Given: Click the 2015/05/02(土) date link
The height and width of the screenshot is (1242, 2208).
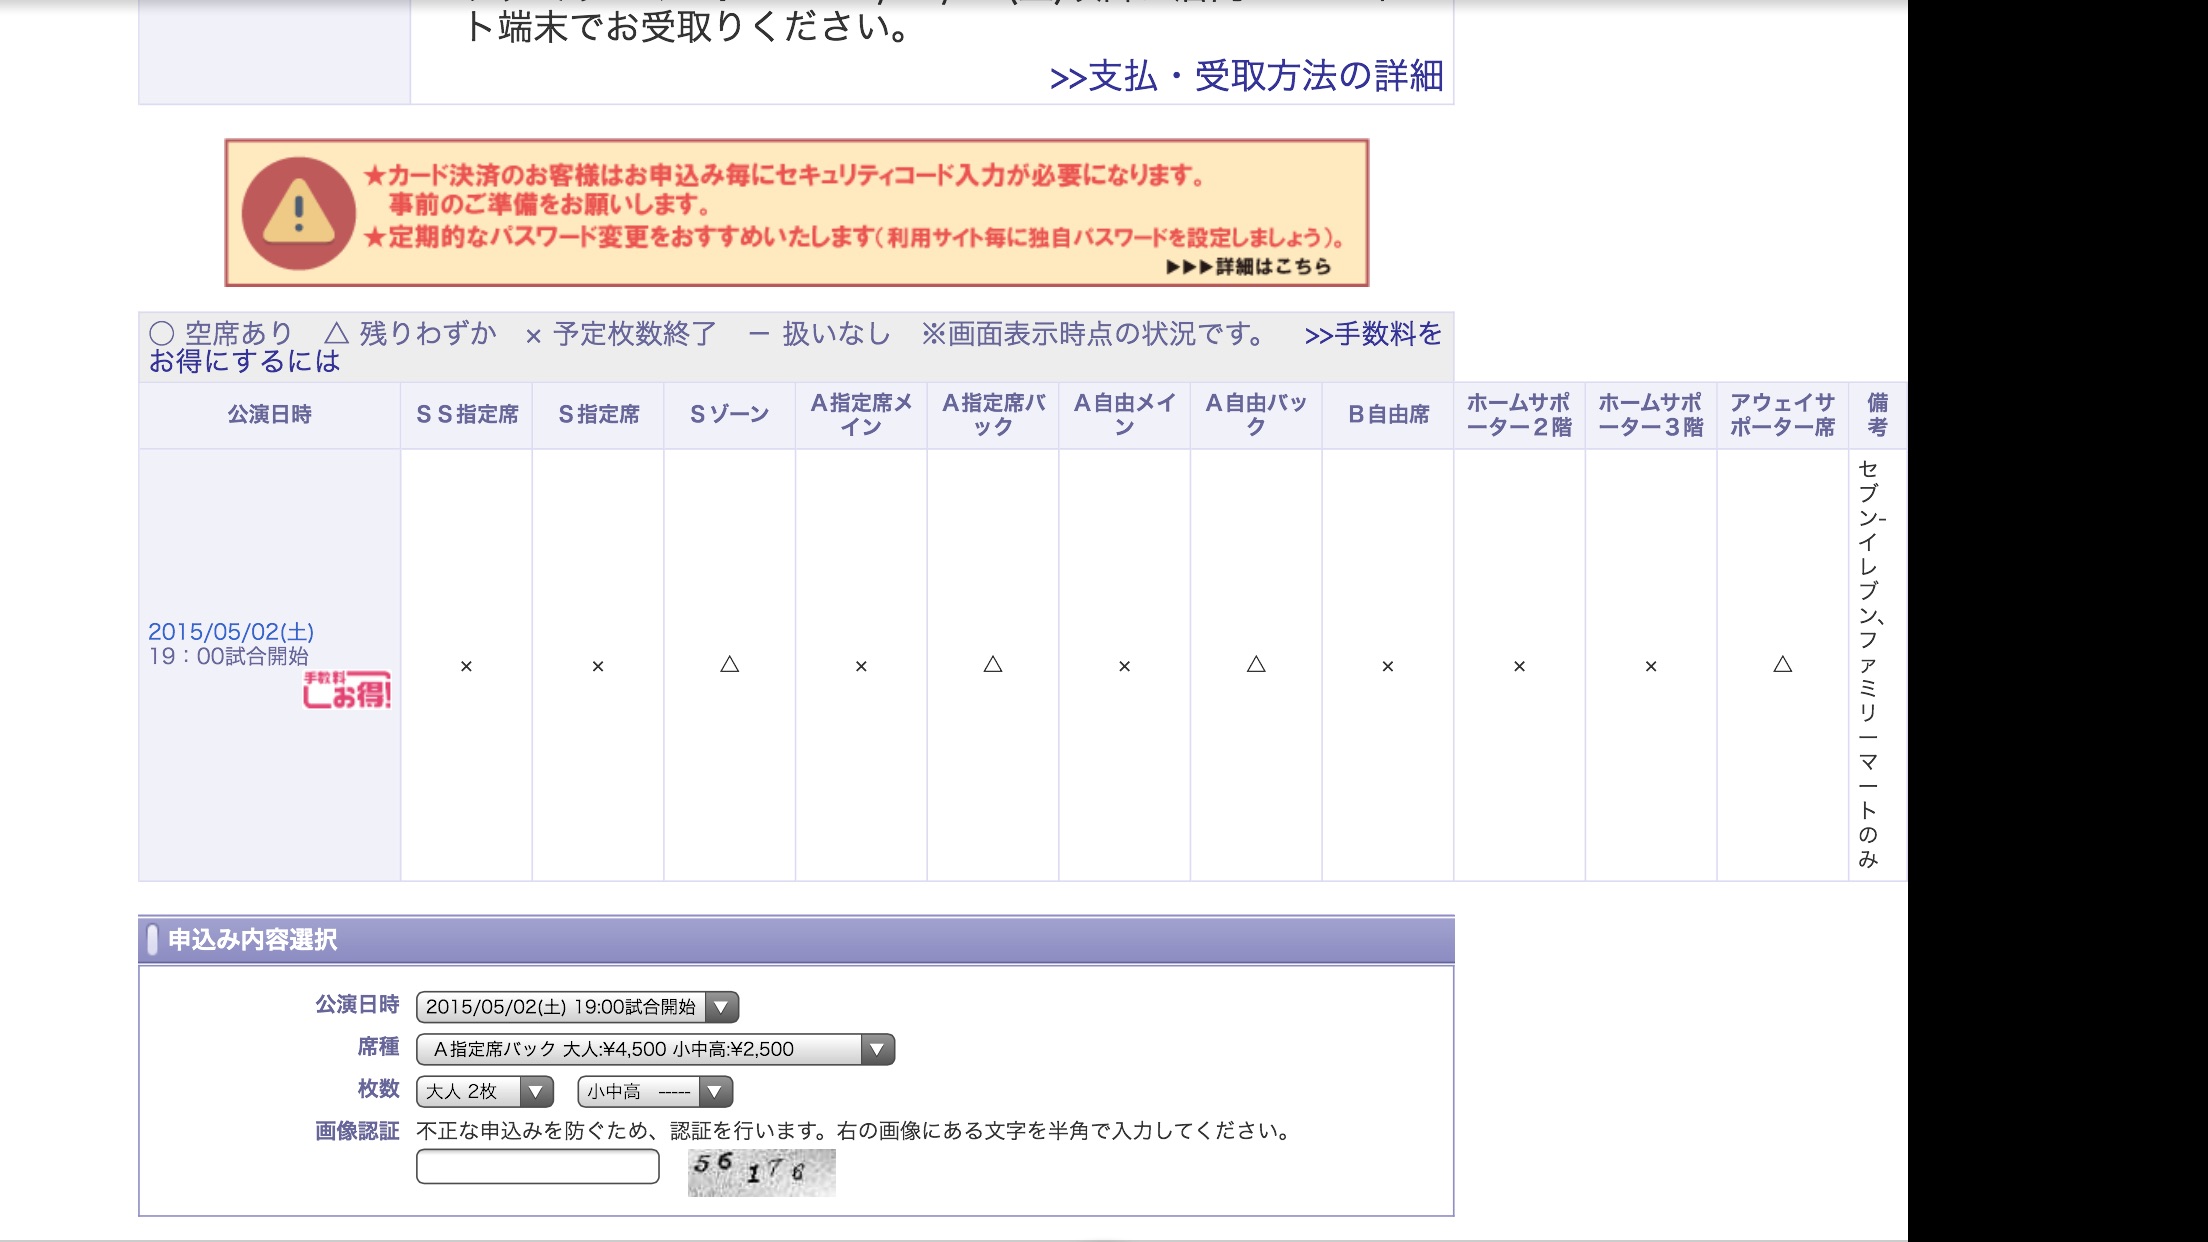Looking at the screenshot, I should pyautogui.click(x=231, y=632).
